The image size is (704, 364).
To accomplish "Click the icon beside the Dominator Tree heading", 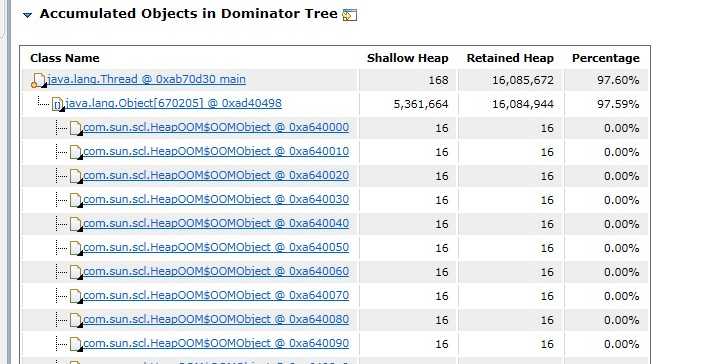I will click(x=349, y=15).
